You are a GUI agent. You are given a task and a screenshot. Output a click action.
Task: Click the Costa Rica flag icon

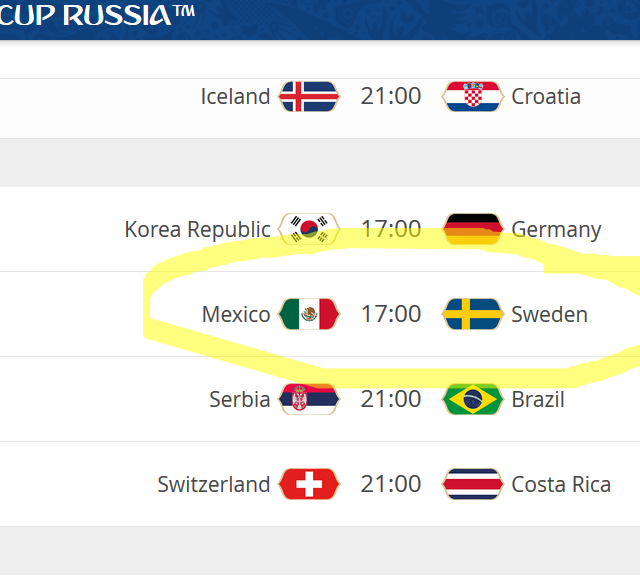[x=472, y=484]
